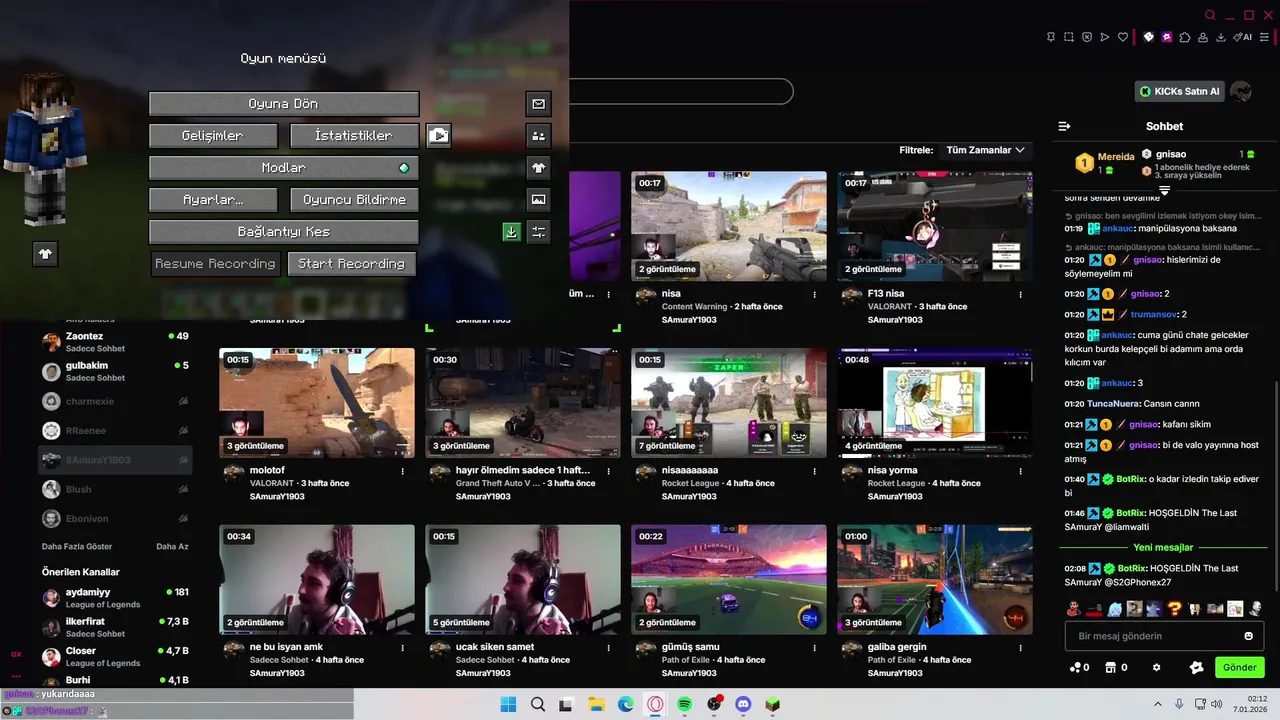
Task: Expand the leaderboard handle under Mereida
Action: point(1164,190)
